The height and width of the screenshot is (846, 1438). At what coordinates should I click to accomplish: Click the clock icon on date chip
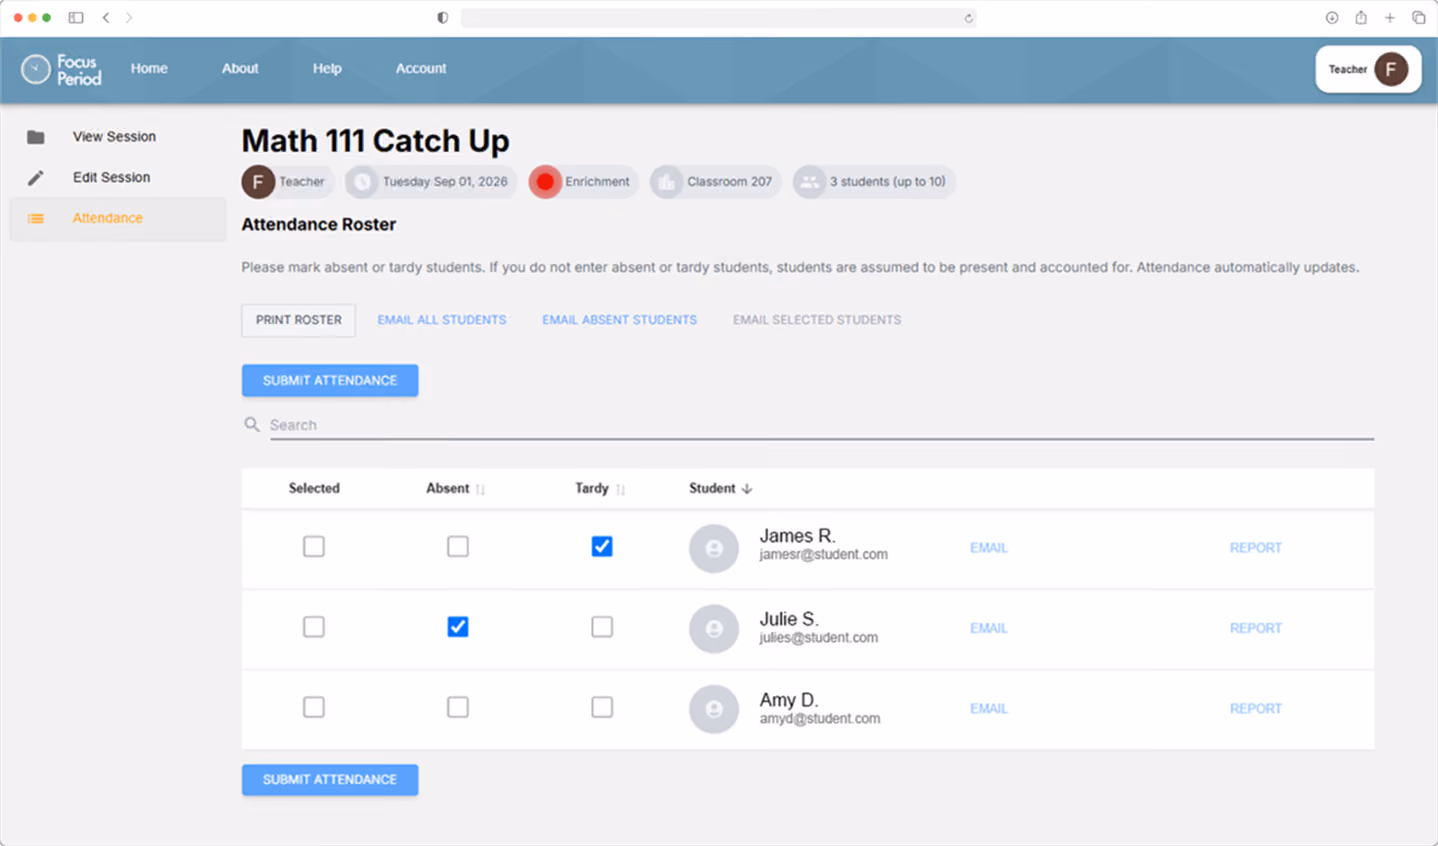[362, 182]
